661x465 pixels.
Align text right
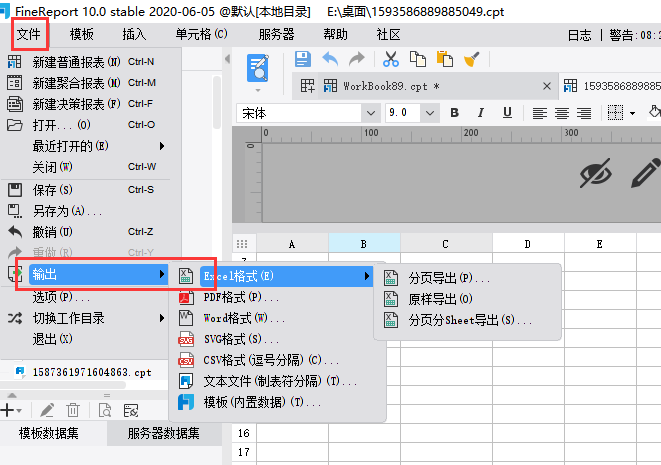tap(584, 113)
